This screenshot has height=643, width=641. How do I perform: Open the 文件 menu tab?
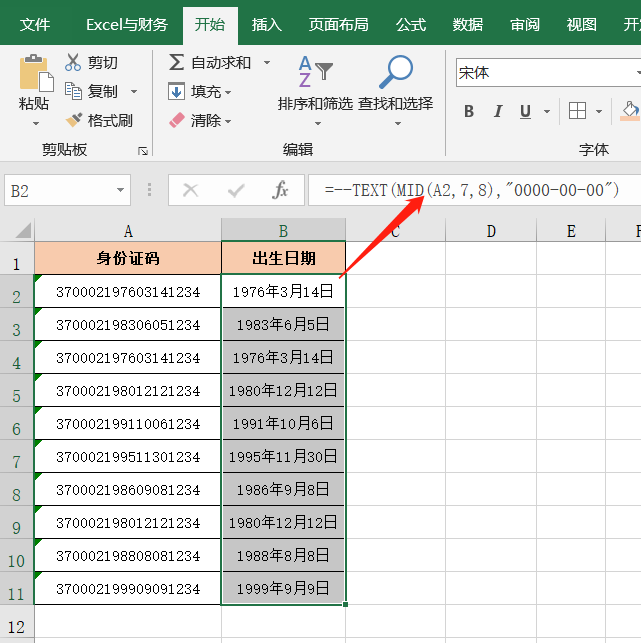[35, 25]
